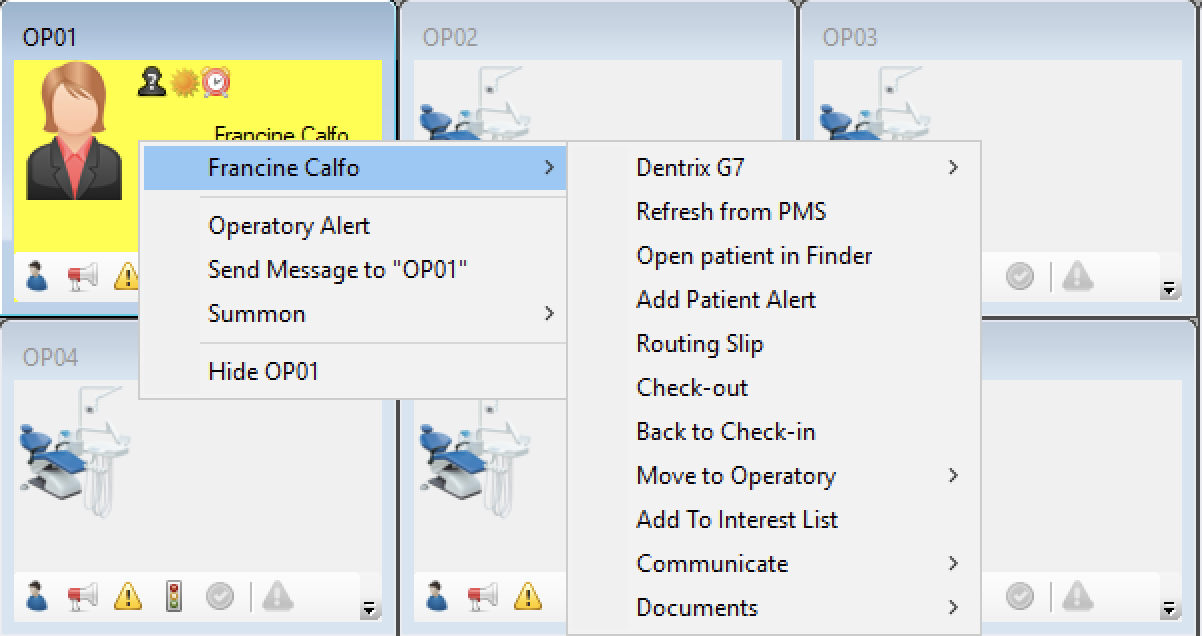Image resolution: width=1202 pixels, height=636 pixels.
Task: Click the blue person icon in OP01's toolbar
Action: point(37,276)
